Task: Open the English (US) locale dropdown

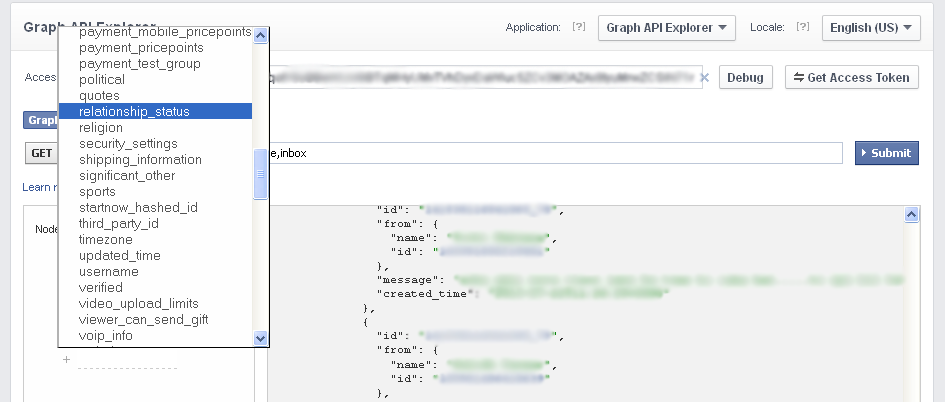Action: click(871, 28)
